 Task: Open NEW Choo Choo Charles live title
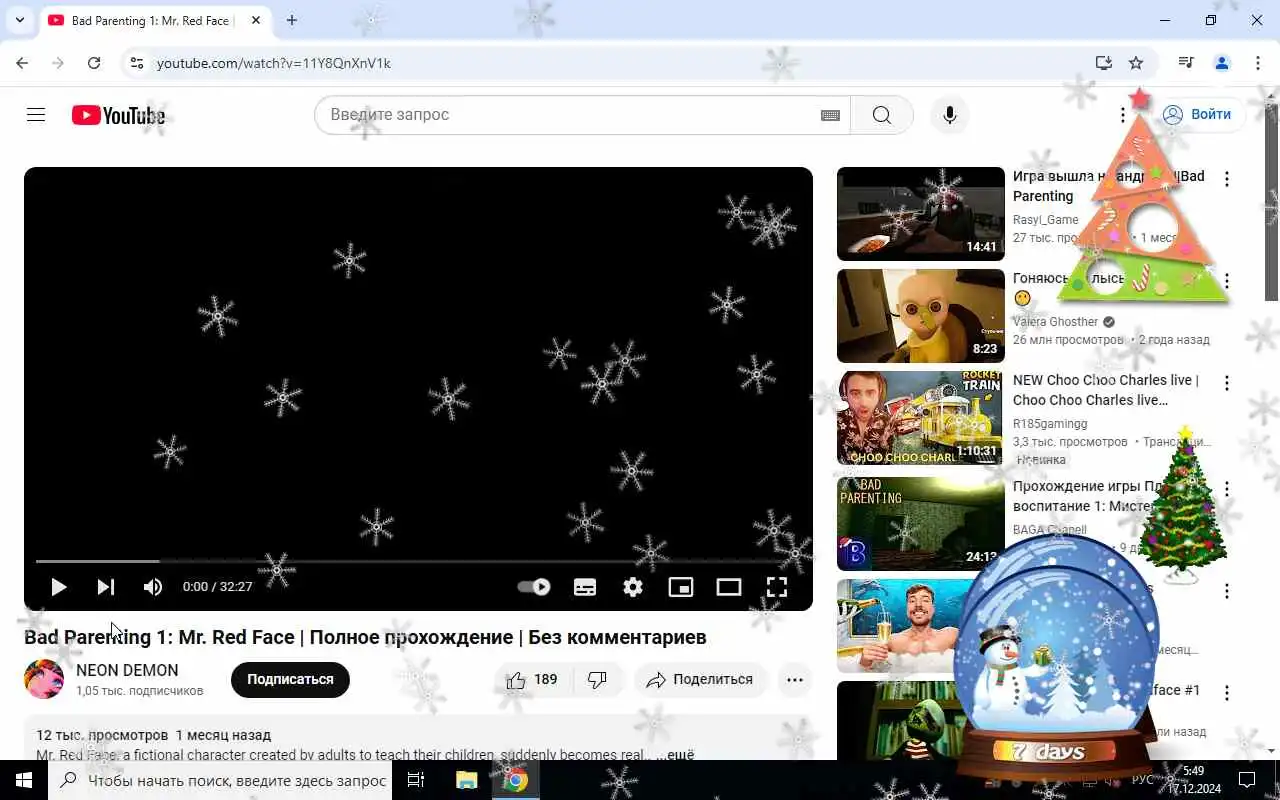[x=1106, y=390]
